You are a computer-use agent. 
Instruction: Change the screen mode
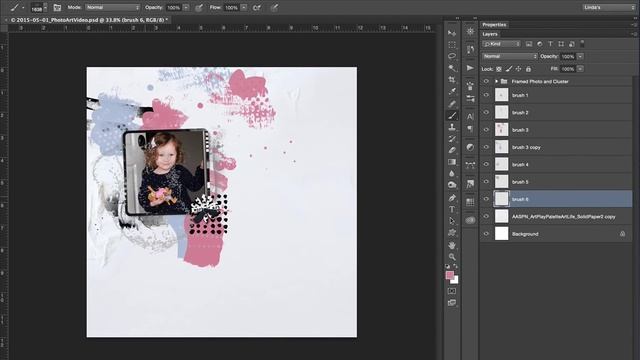[452, 303]
